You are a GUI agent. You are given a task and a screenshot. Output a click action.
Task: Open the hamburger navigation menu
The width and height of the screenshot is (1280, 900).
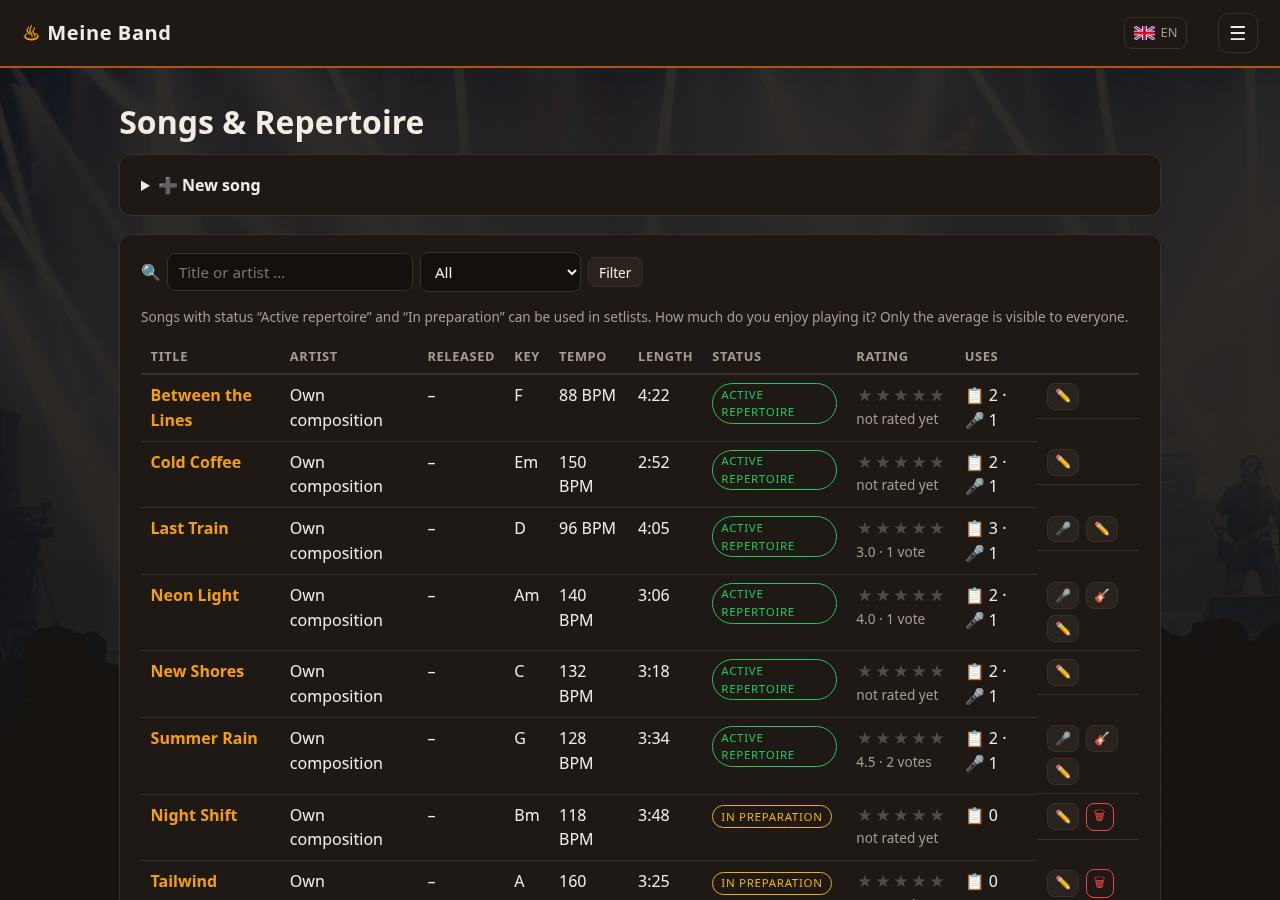(1238, 33)
